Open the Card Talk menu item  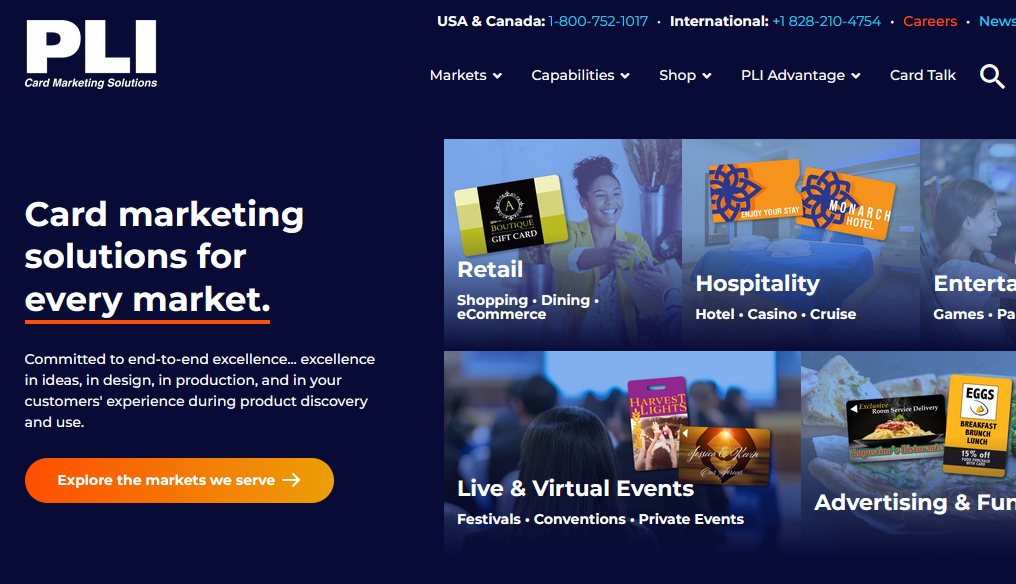click(923, 75)
